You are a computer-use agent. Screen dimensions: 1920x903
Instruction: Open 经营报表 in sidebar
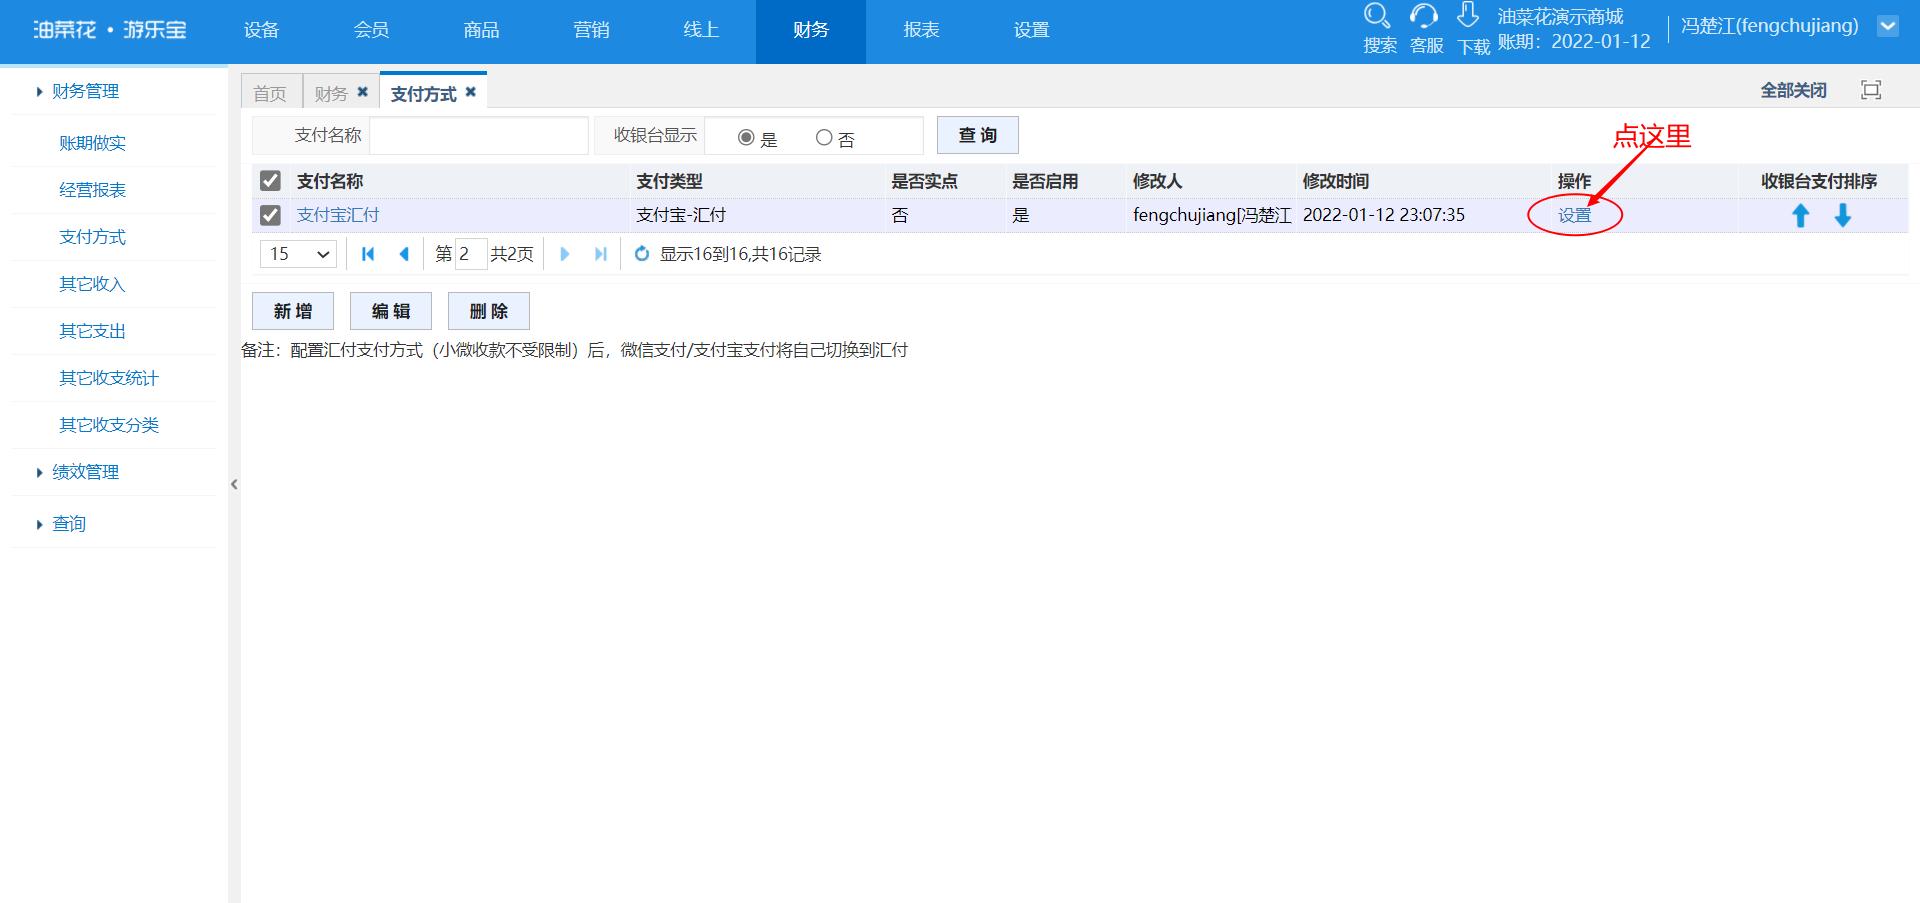pos(92,190)
